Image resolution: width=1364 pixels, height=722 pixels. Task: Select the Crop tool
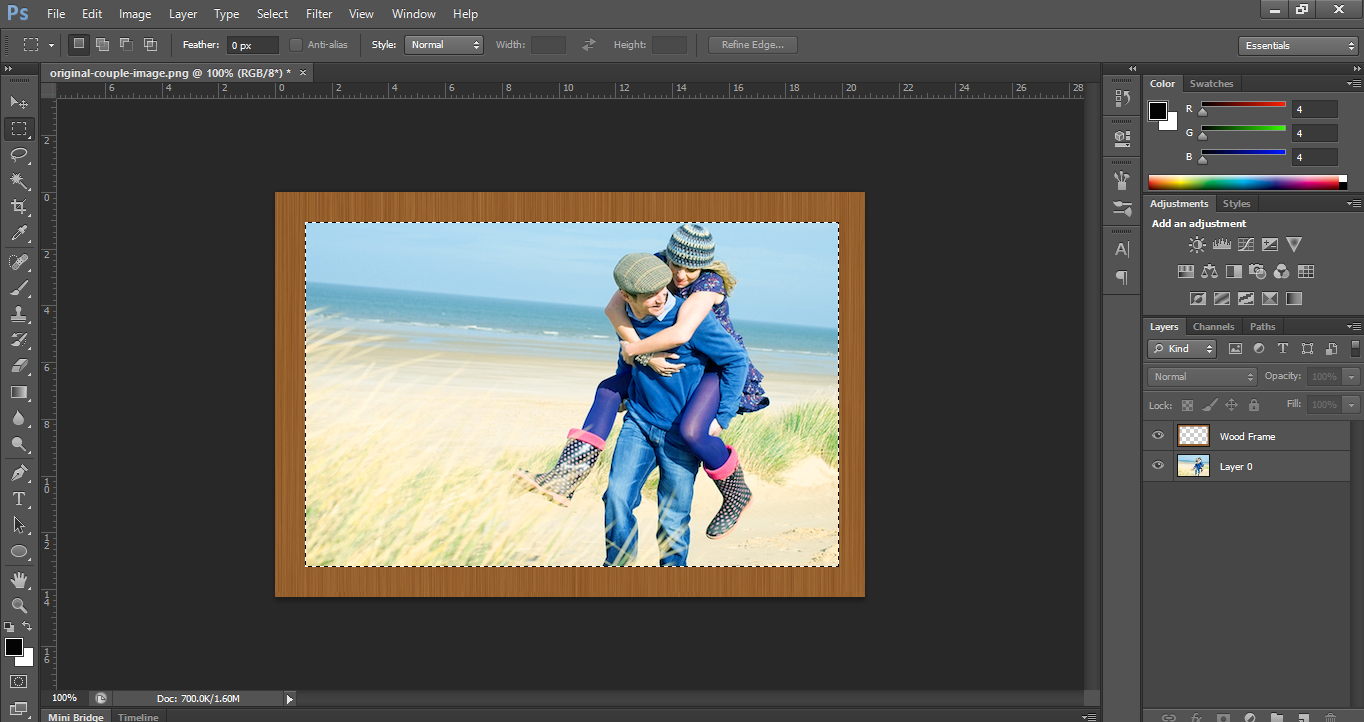click(x=19, y=207)
